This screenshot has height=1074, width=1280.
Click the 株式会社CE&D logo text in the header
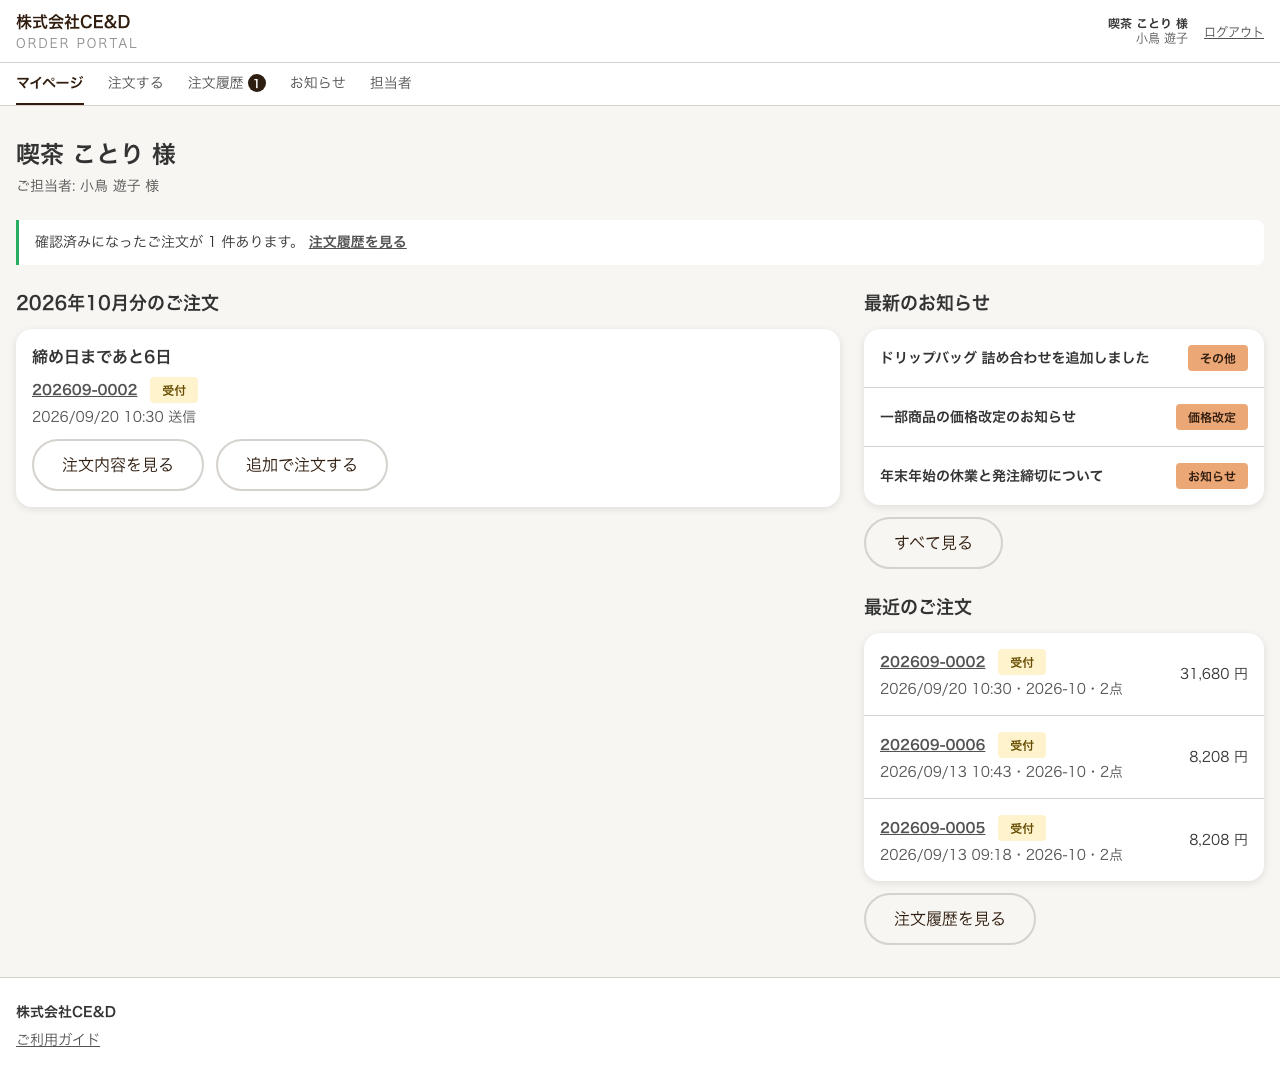pyautogui.click(x=73, y=22)
